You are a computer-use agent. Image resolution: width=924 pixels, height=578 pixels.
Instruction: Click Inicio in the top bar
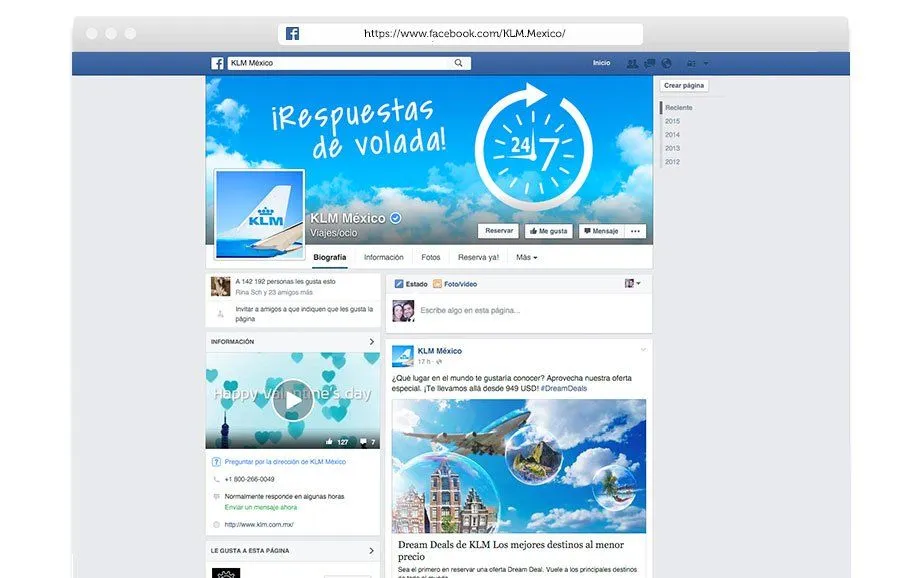click(x=602, y=63)
